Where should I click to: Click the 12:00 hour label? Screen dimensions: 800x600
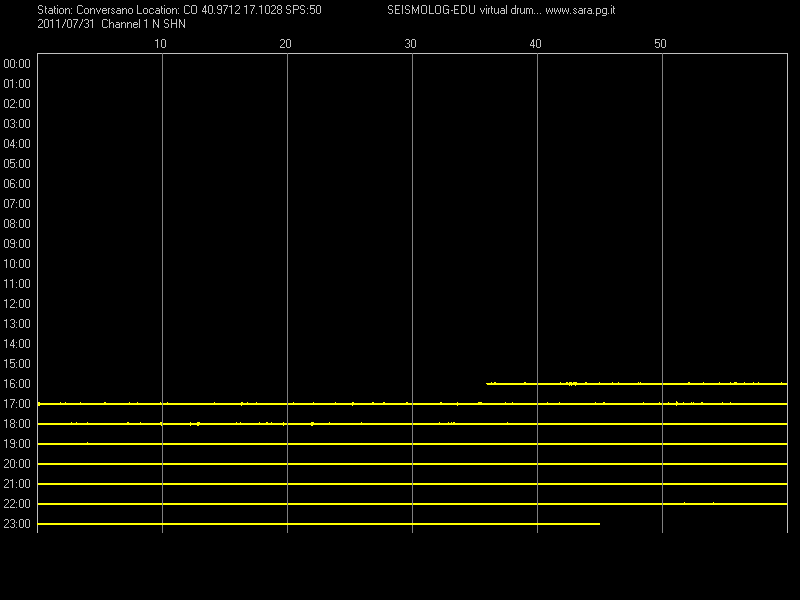17,304
